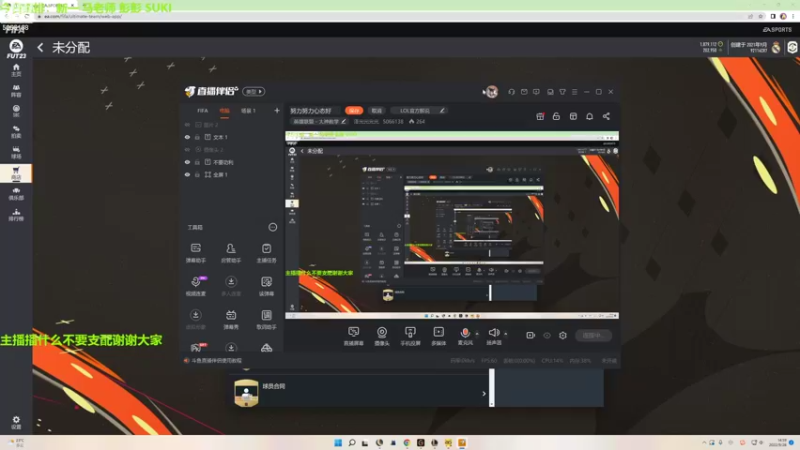Open Windows taskbar search
The height and width of the screenshot is (450, 800).
pos(352,443)
